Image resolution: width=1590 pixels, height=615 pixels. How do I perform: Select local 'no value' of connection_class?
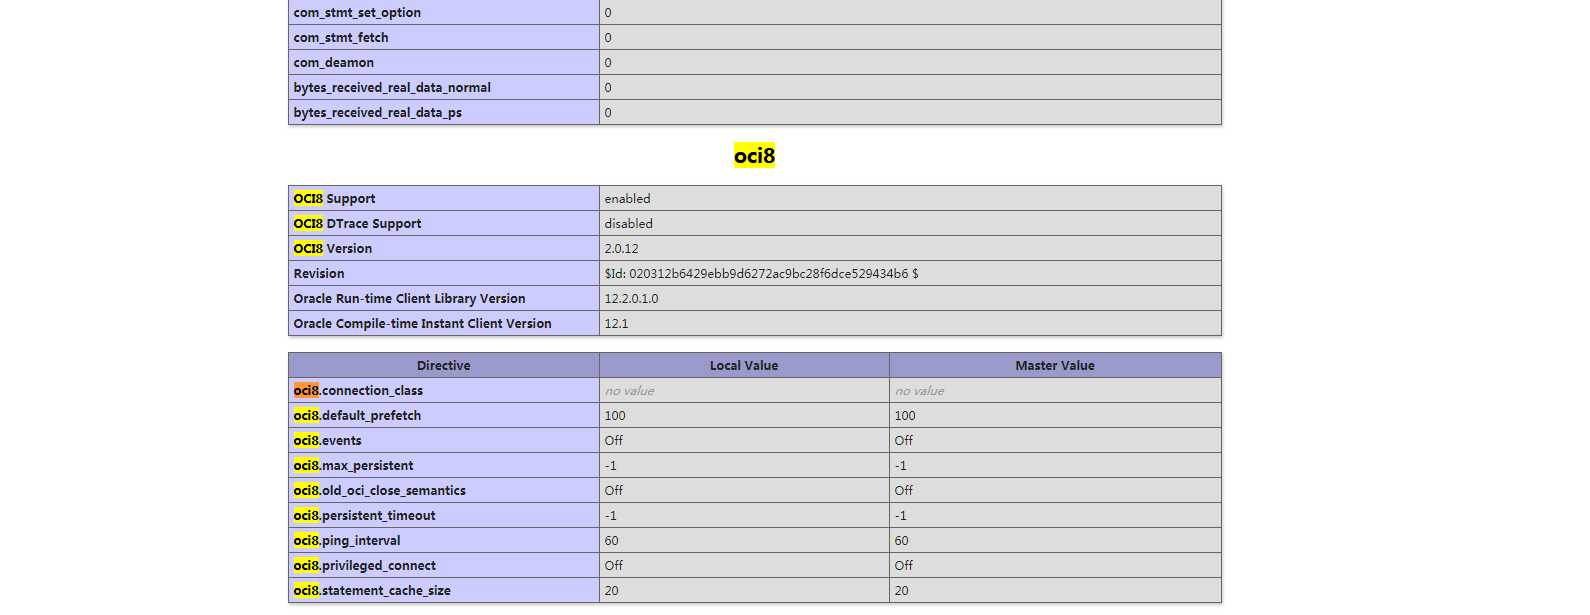(x=629, y=390)
